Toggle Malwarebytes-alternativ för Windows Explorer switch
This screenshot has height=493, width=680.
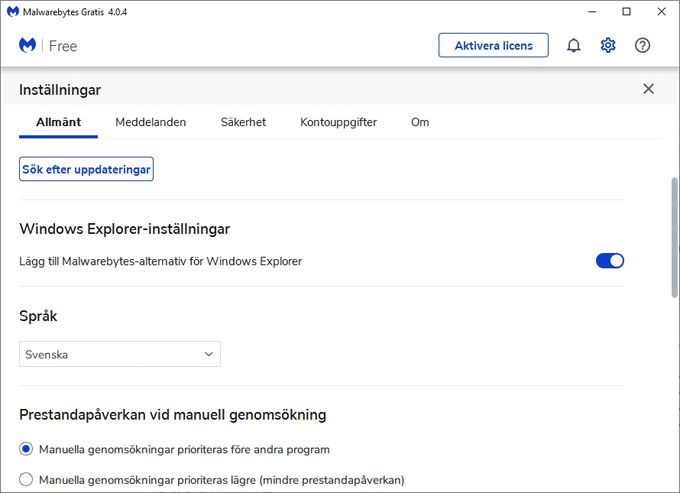tap(610, 261)
